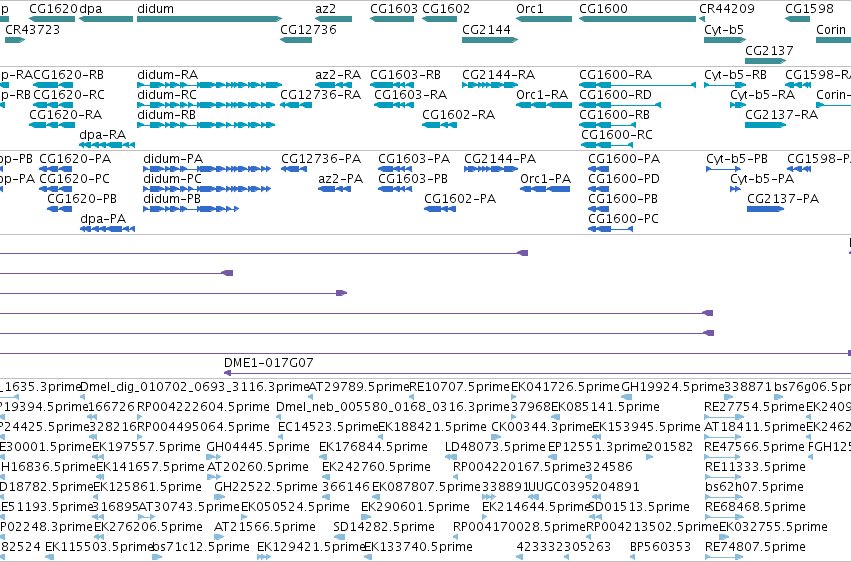Select EST label GH19924.5prime
The width and height of the screenshot is (851, 562).
[673, 386]
